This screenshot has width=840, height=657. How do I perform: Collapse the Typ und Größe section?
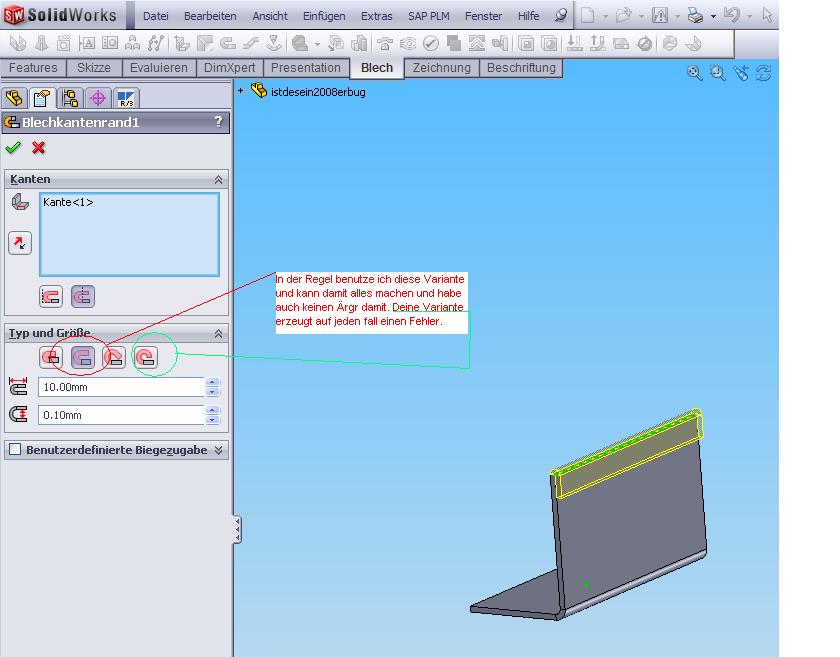tap(219, 333)
